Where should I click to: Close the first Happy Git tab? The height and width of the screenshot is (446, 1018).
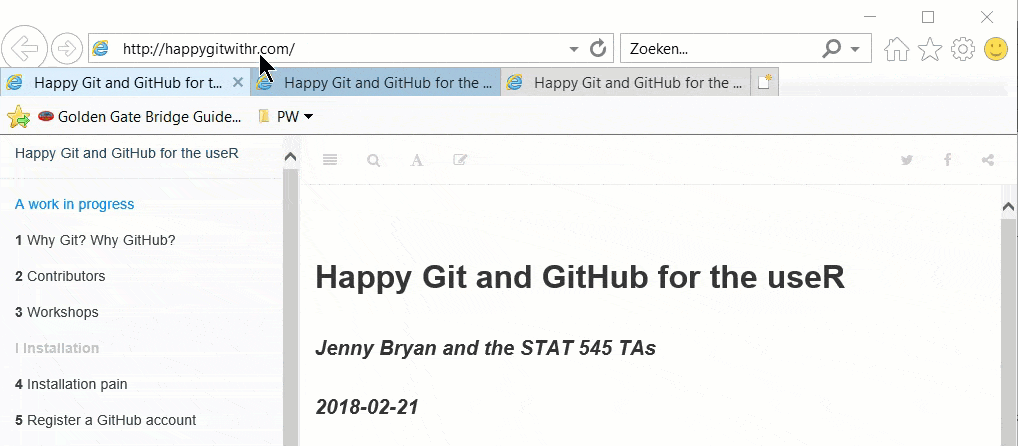click(238, 82)
